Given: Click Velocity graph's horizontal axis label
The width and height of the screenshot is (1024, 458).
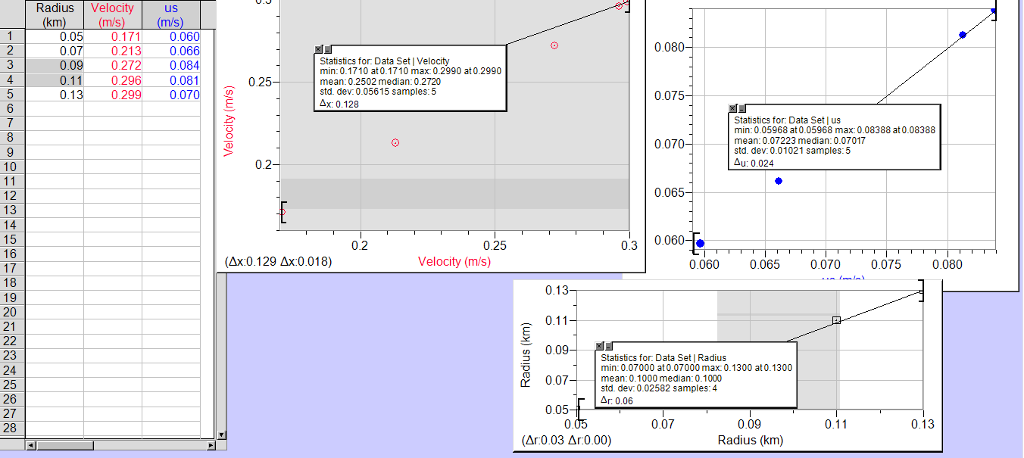Looking at the screenshot, I should (x=455, y=261).
